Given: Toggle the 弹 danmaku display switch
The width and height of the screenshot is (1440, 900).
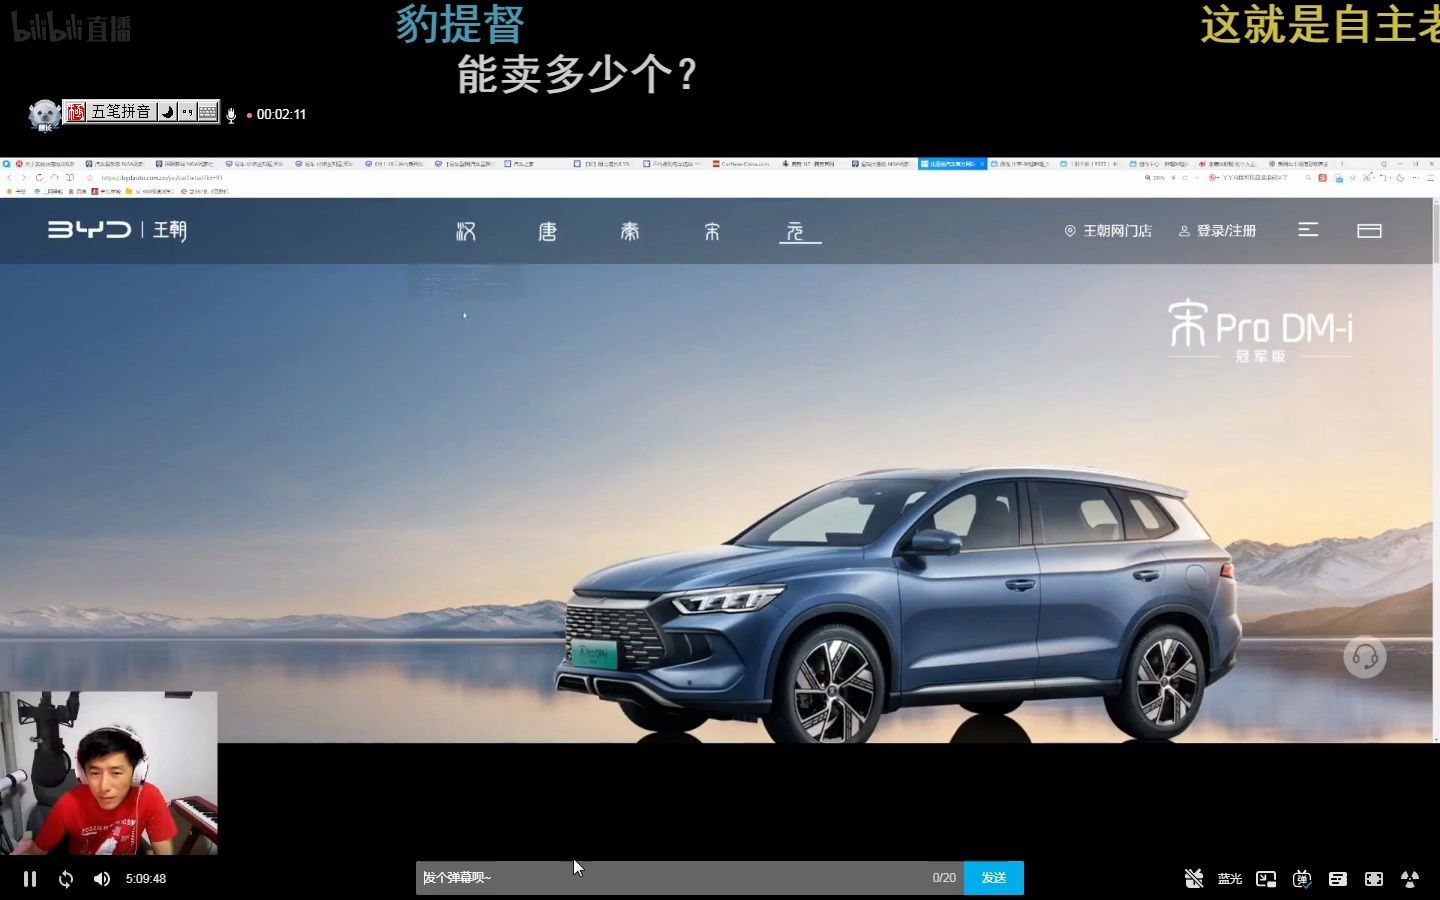Looking at the screenshot, I should [x=1302, y=878].
